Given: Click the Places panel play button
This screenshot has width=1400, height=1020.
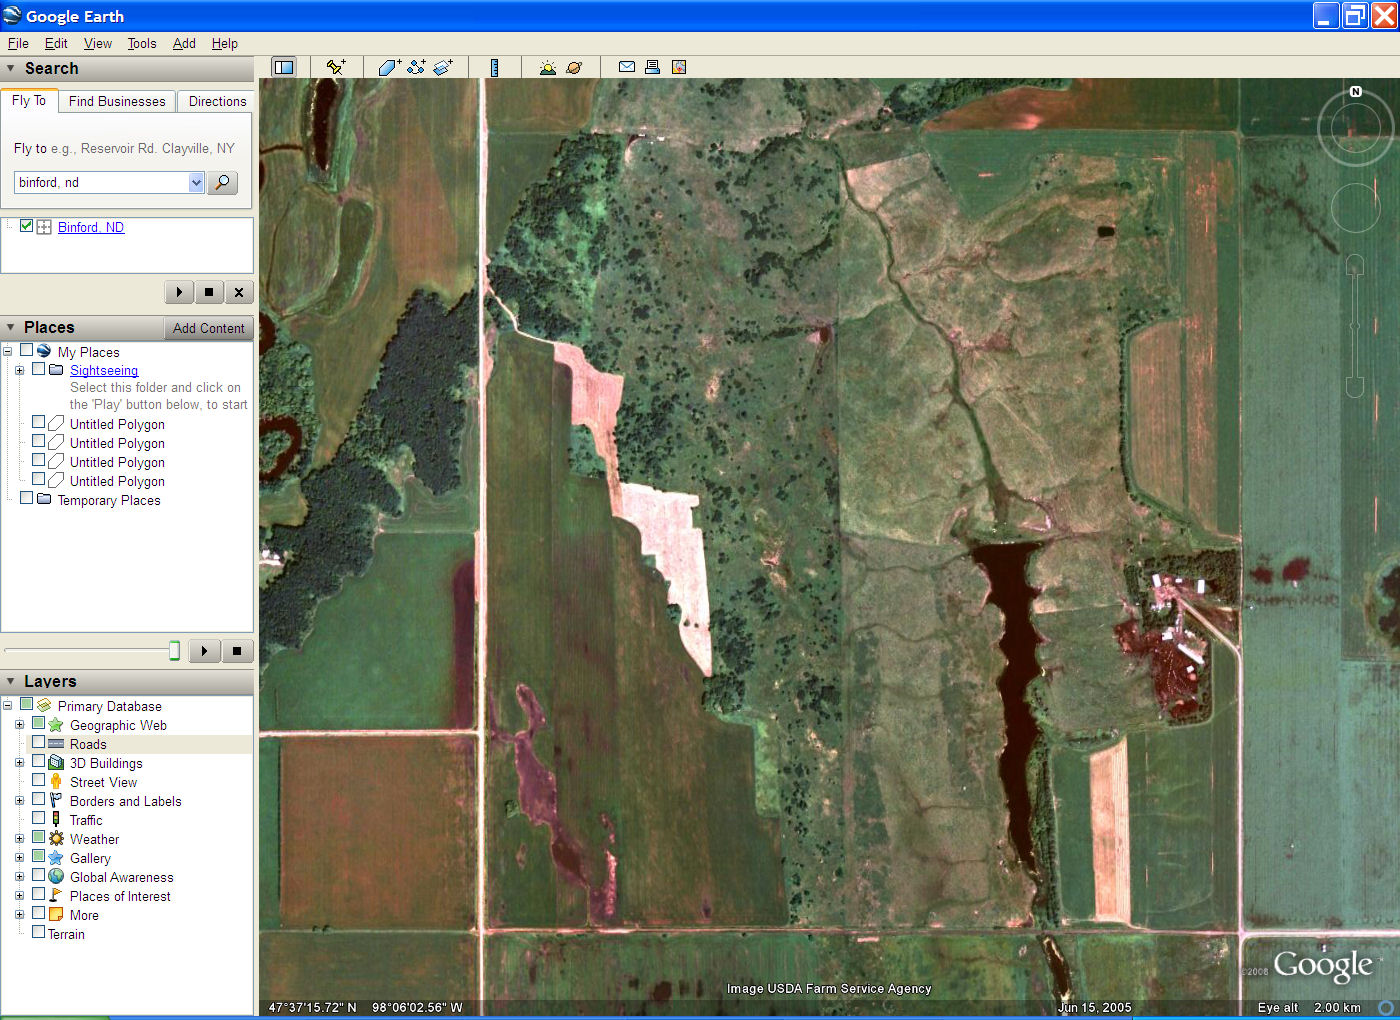Looking at the screenshot, I should [204, 651].
